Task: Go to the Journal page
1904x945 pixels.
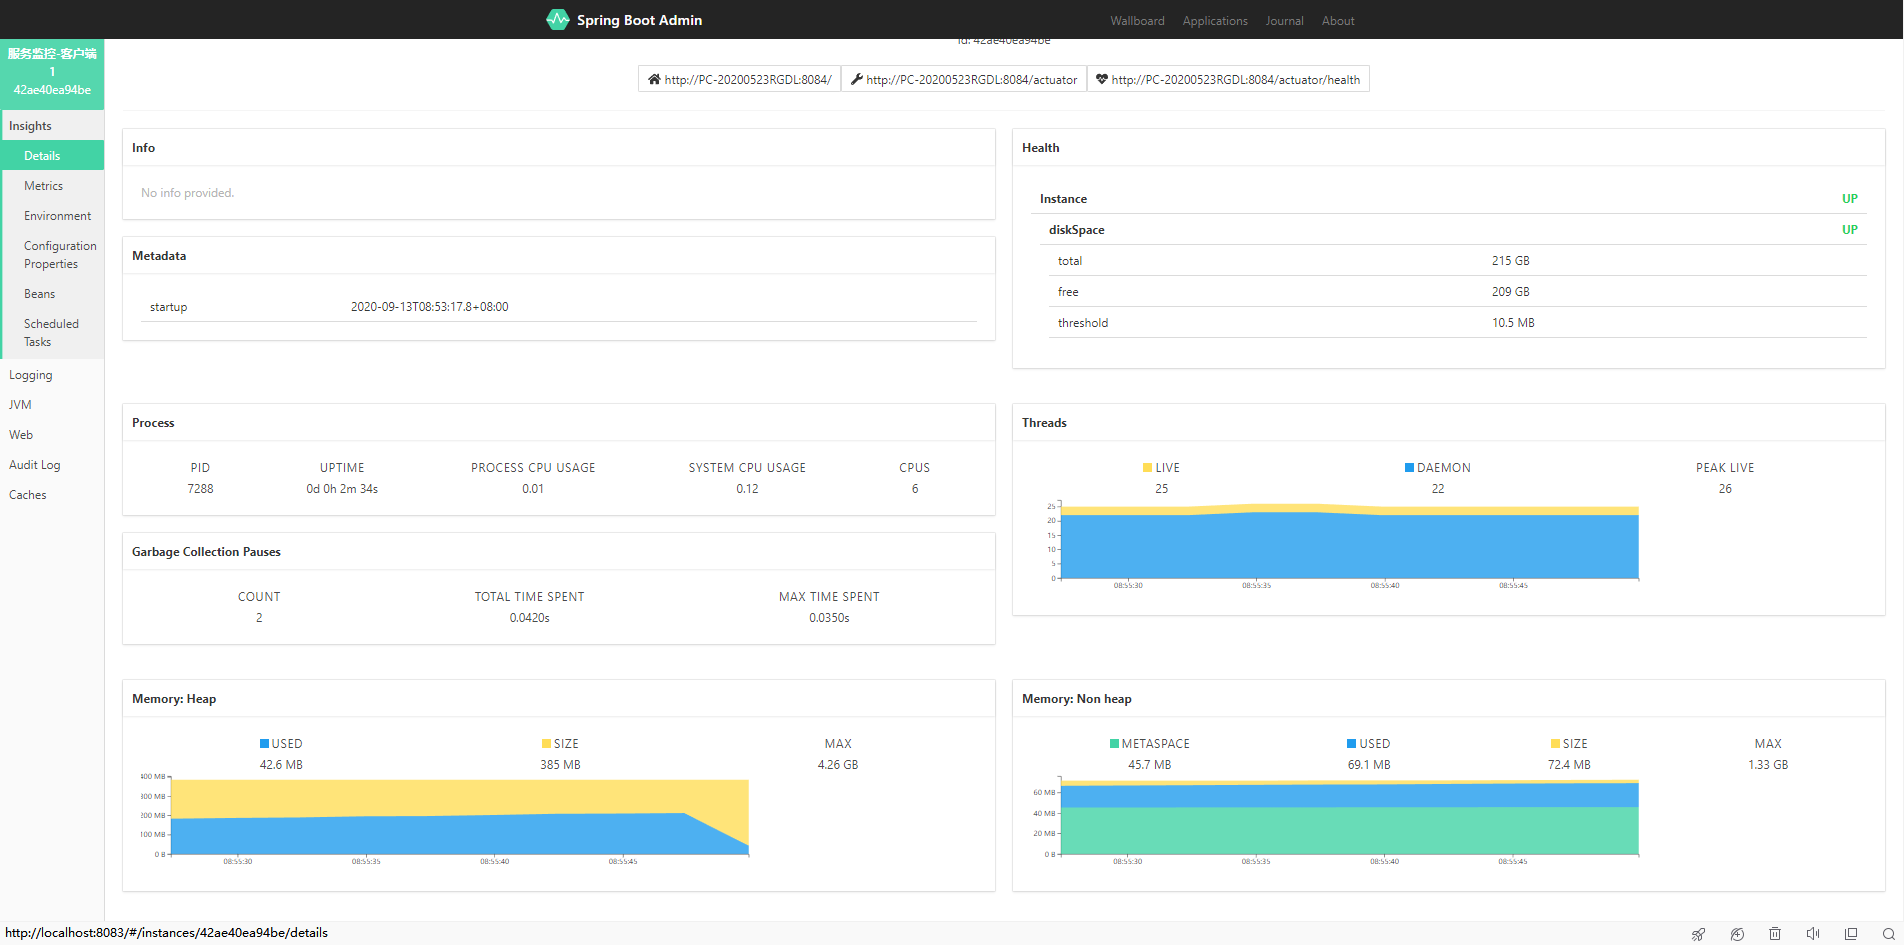Action: [1284, 21]
